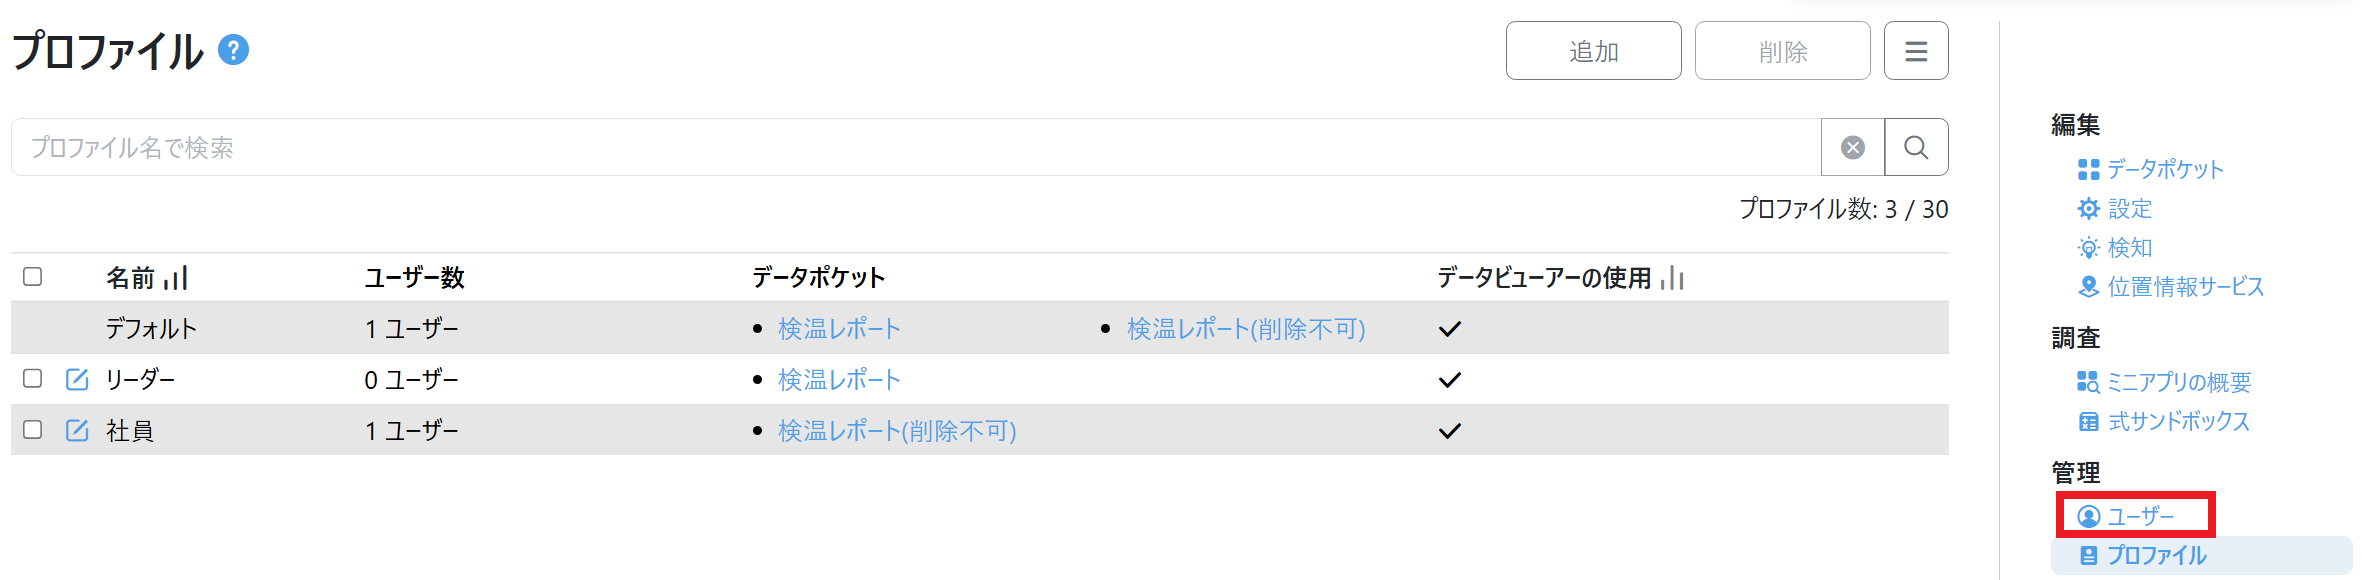Open 設定 in the sidebar

(2129, 208)
